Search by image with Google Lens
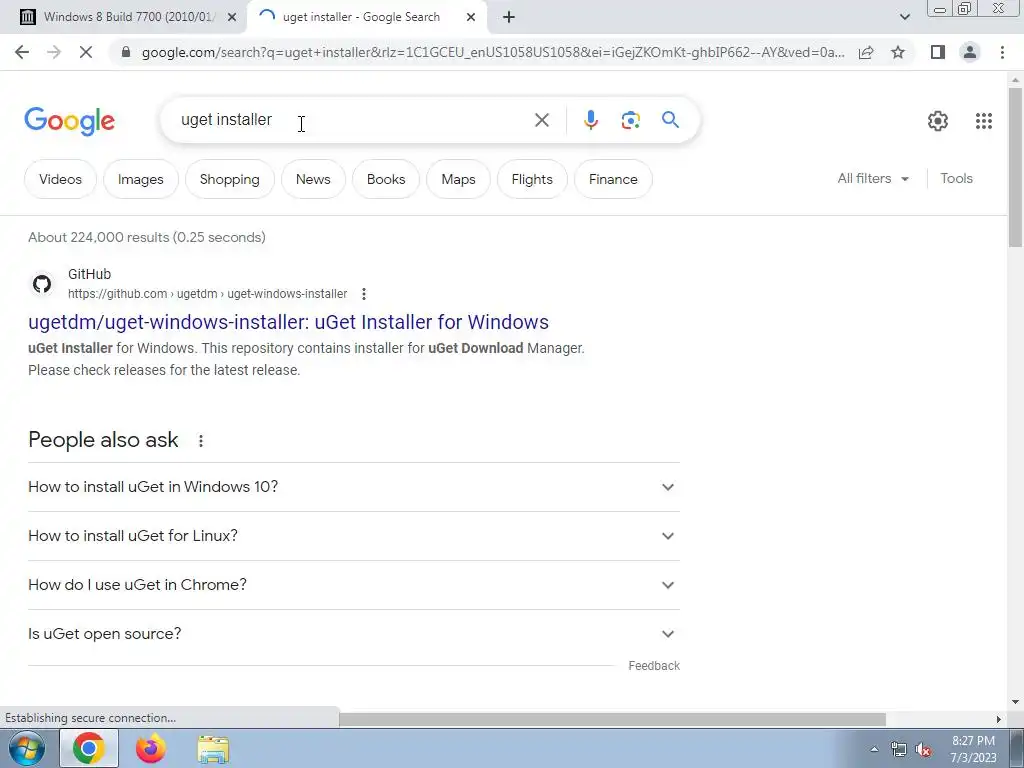 630,120
